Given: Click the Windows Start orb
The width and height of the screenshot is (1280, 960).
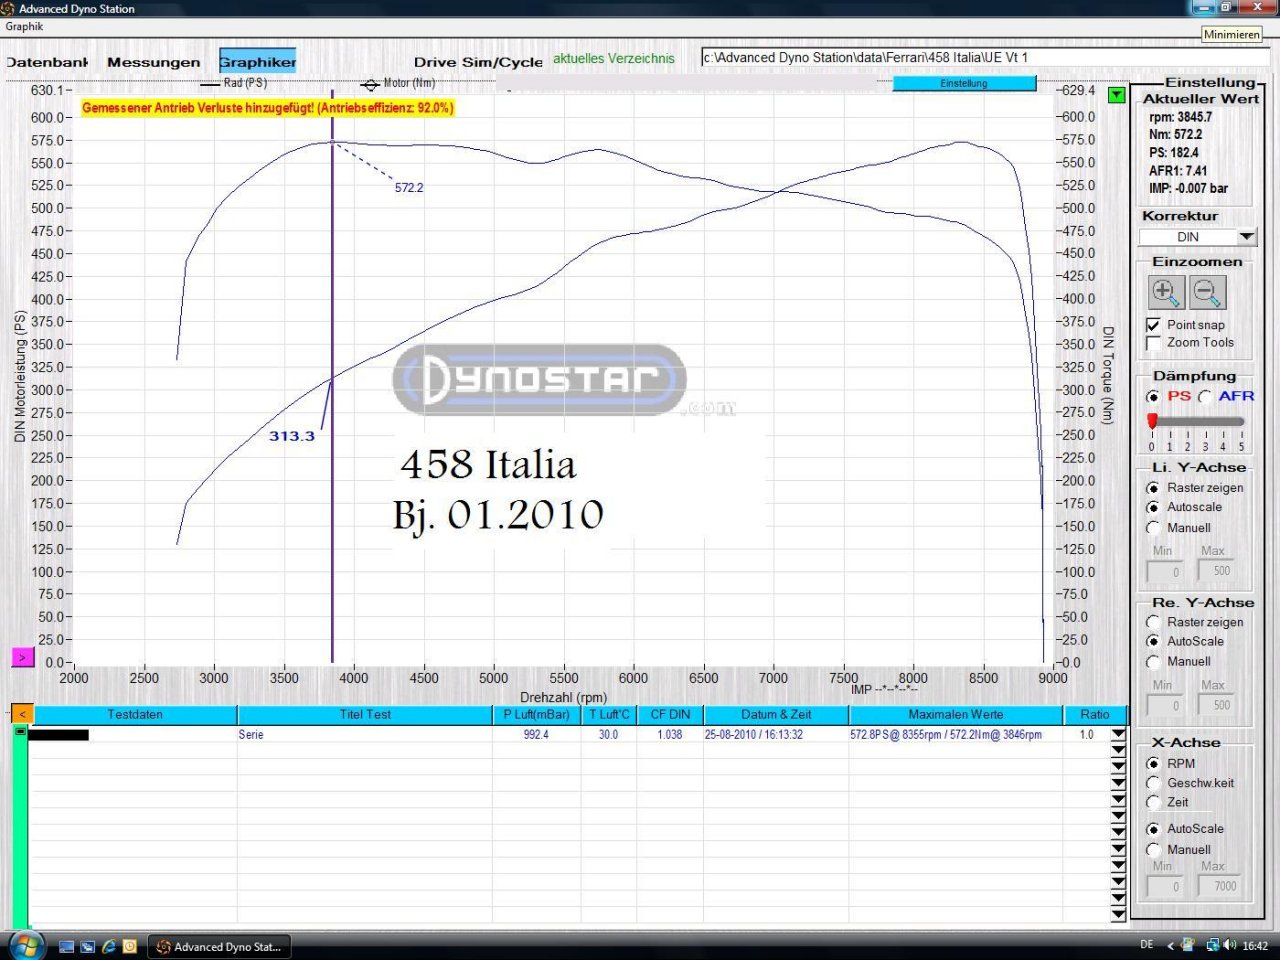Looking at the screenshot, I should 25,945.
